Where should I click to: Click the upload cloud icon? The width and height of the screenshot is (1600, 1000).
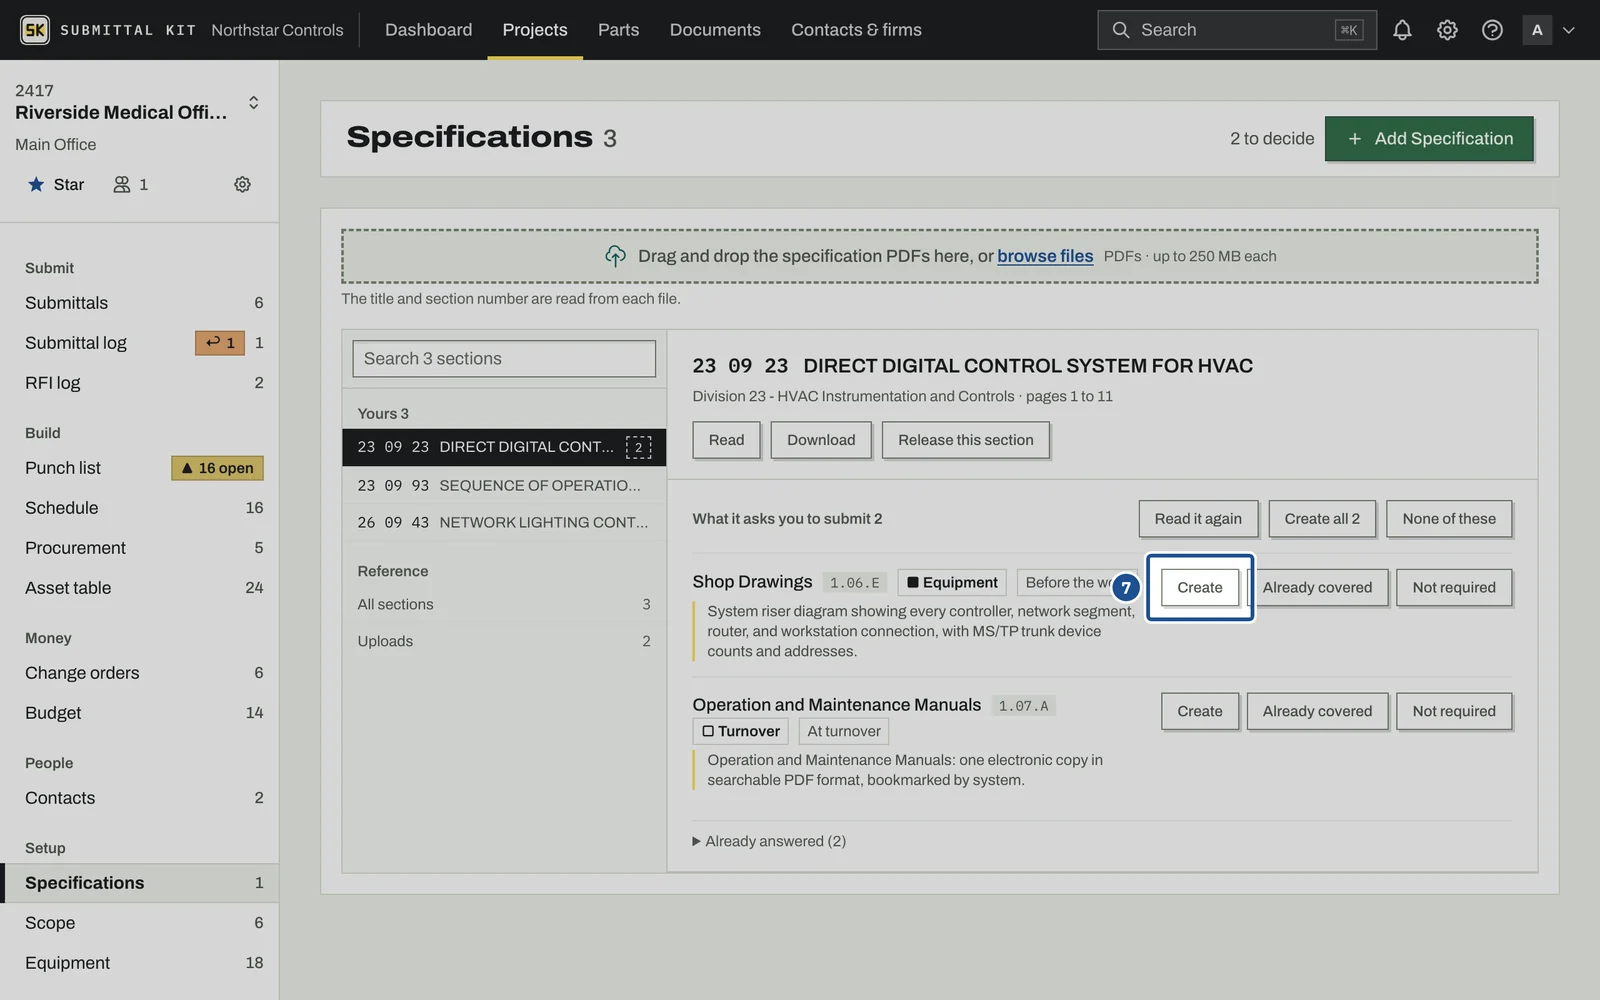point(615,256)
